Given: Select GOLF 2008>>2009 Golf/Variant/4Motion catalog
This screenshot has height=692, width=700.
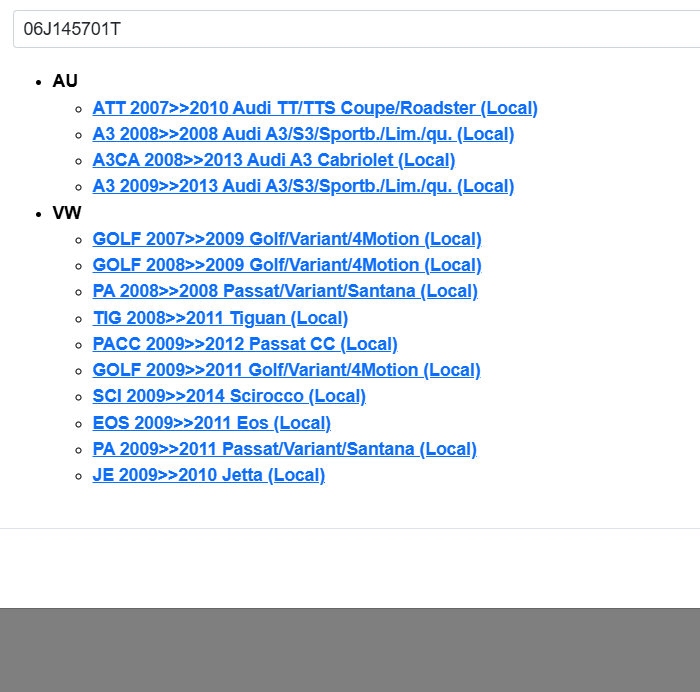Looking at the screenshot, I should 287,265.
